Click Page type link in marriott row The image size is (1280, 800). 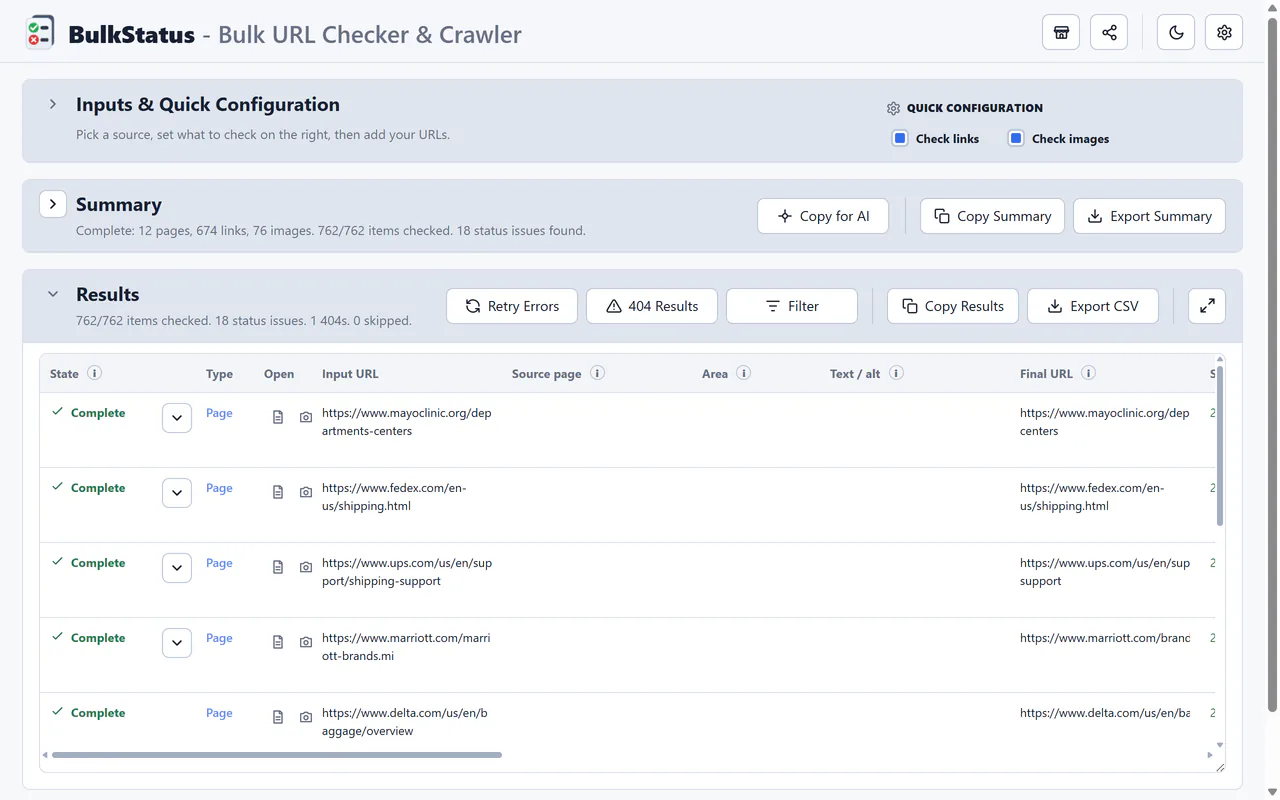(x=219, y=638)
